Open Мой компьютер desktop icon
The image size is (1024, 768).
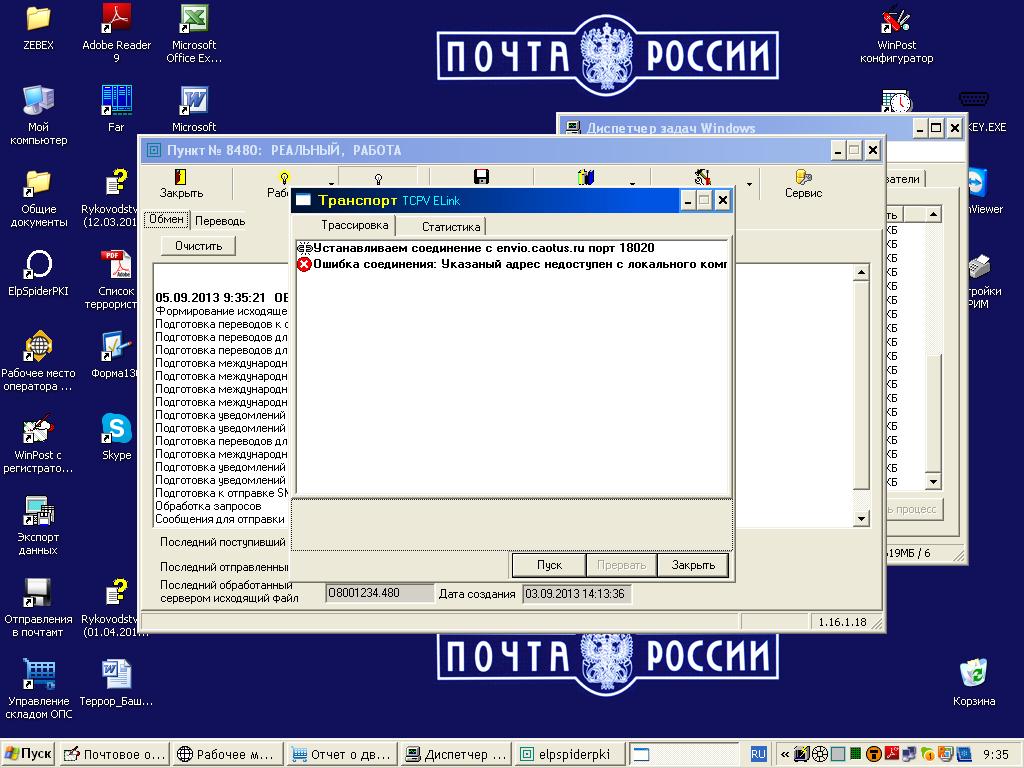[38, 101]
